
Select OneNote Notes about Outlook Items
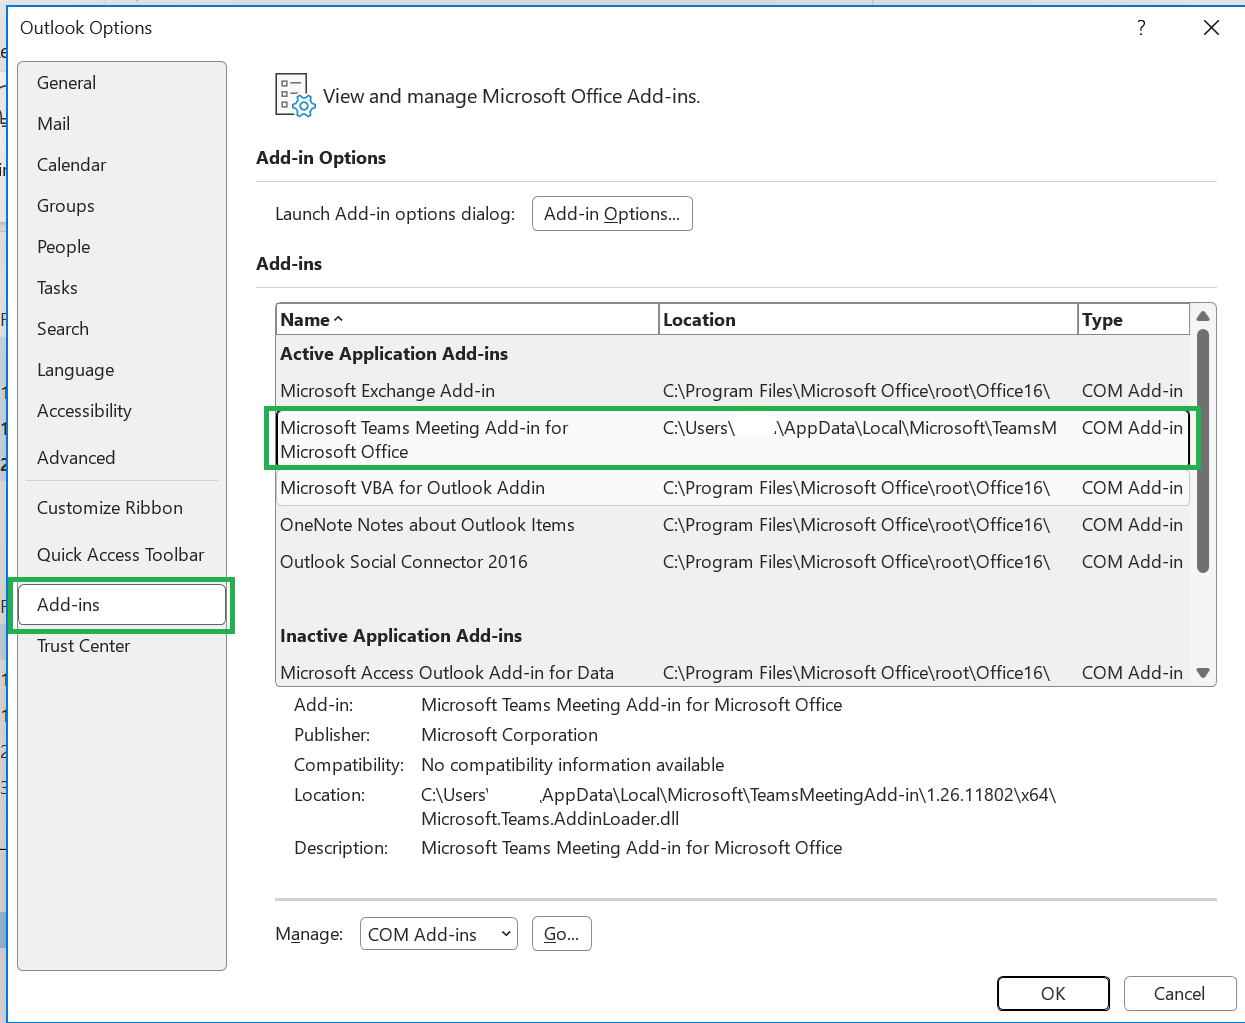pos(732,525)
